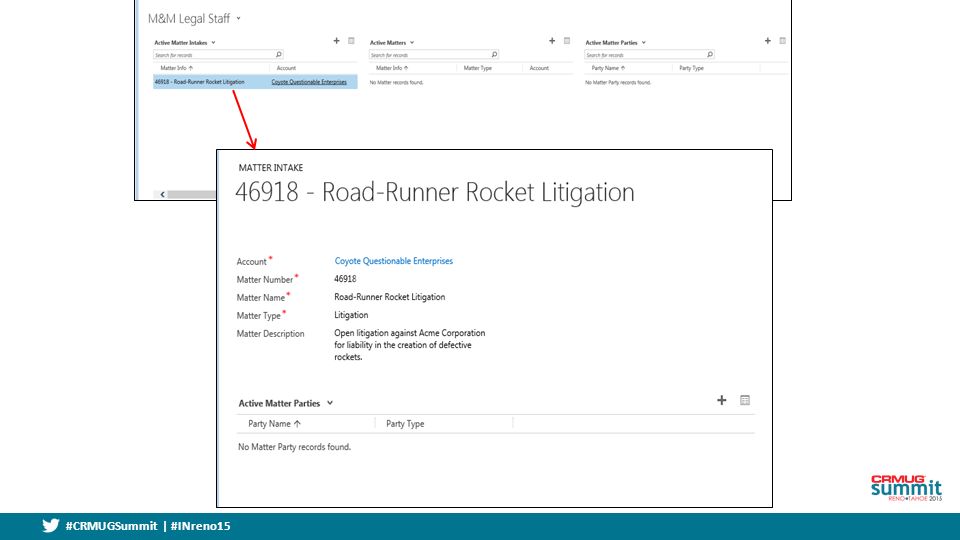Add a new Active Matter Intakes record
Viewport: 960px width, 540px height.
pos(336,41)
